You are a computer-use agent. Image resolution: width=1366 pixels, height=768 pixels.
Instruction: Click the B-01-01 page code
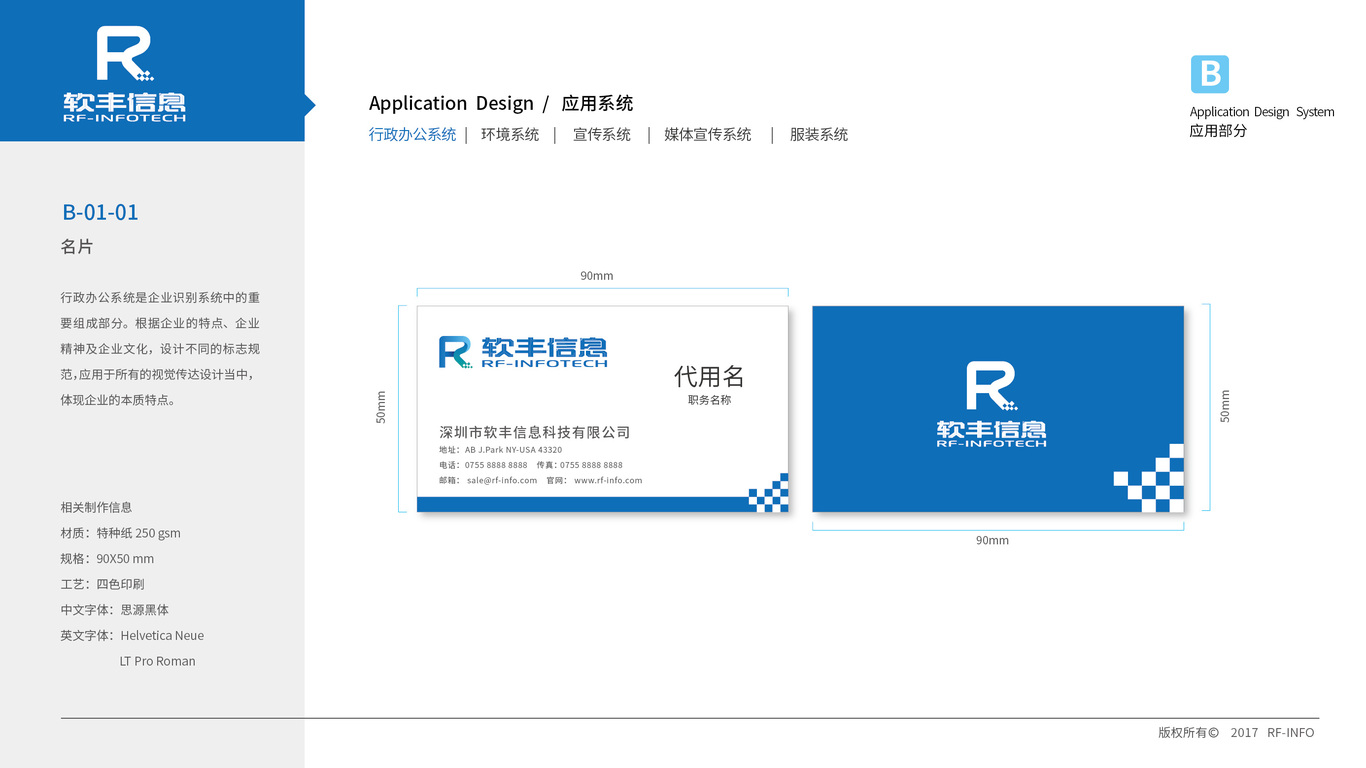tap(100, 212)
